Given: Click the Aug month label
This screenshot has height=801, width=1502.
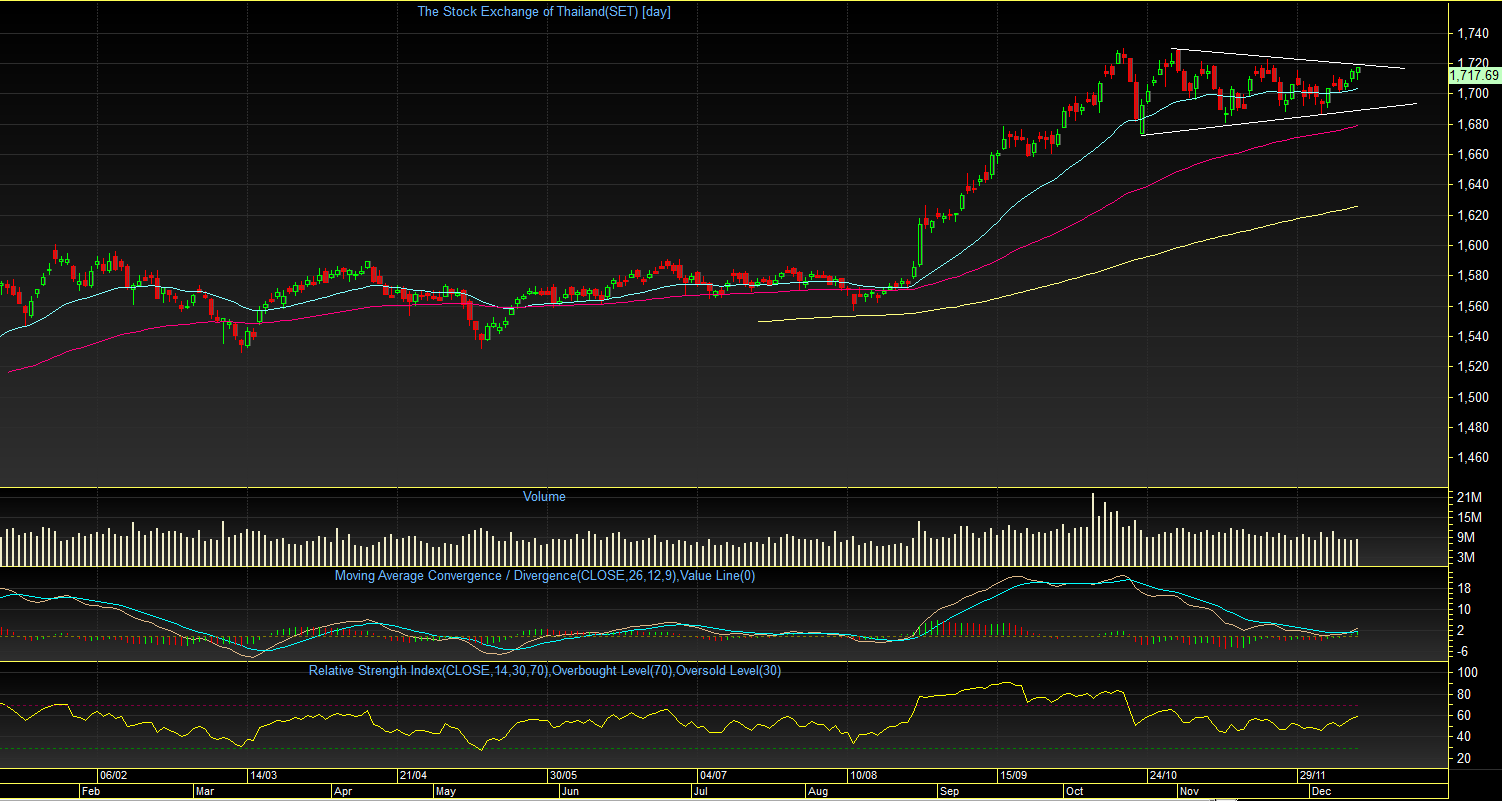Looking at the screenshot, I should coord(819,791).
